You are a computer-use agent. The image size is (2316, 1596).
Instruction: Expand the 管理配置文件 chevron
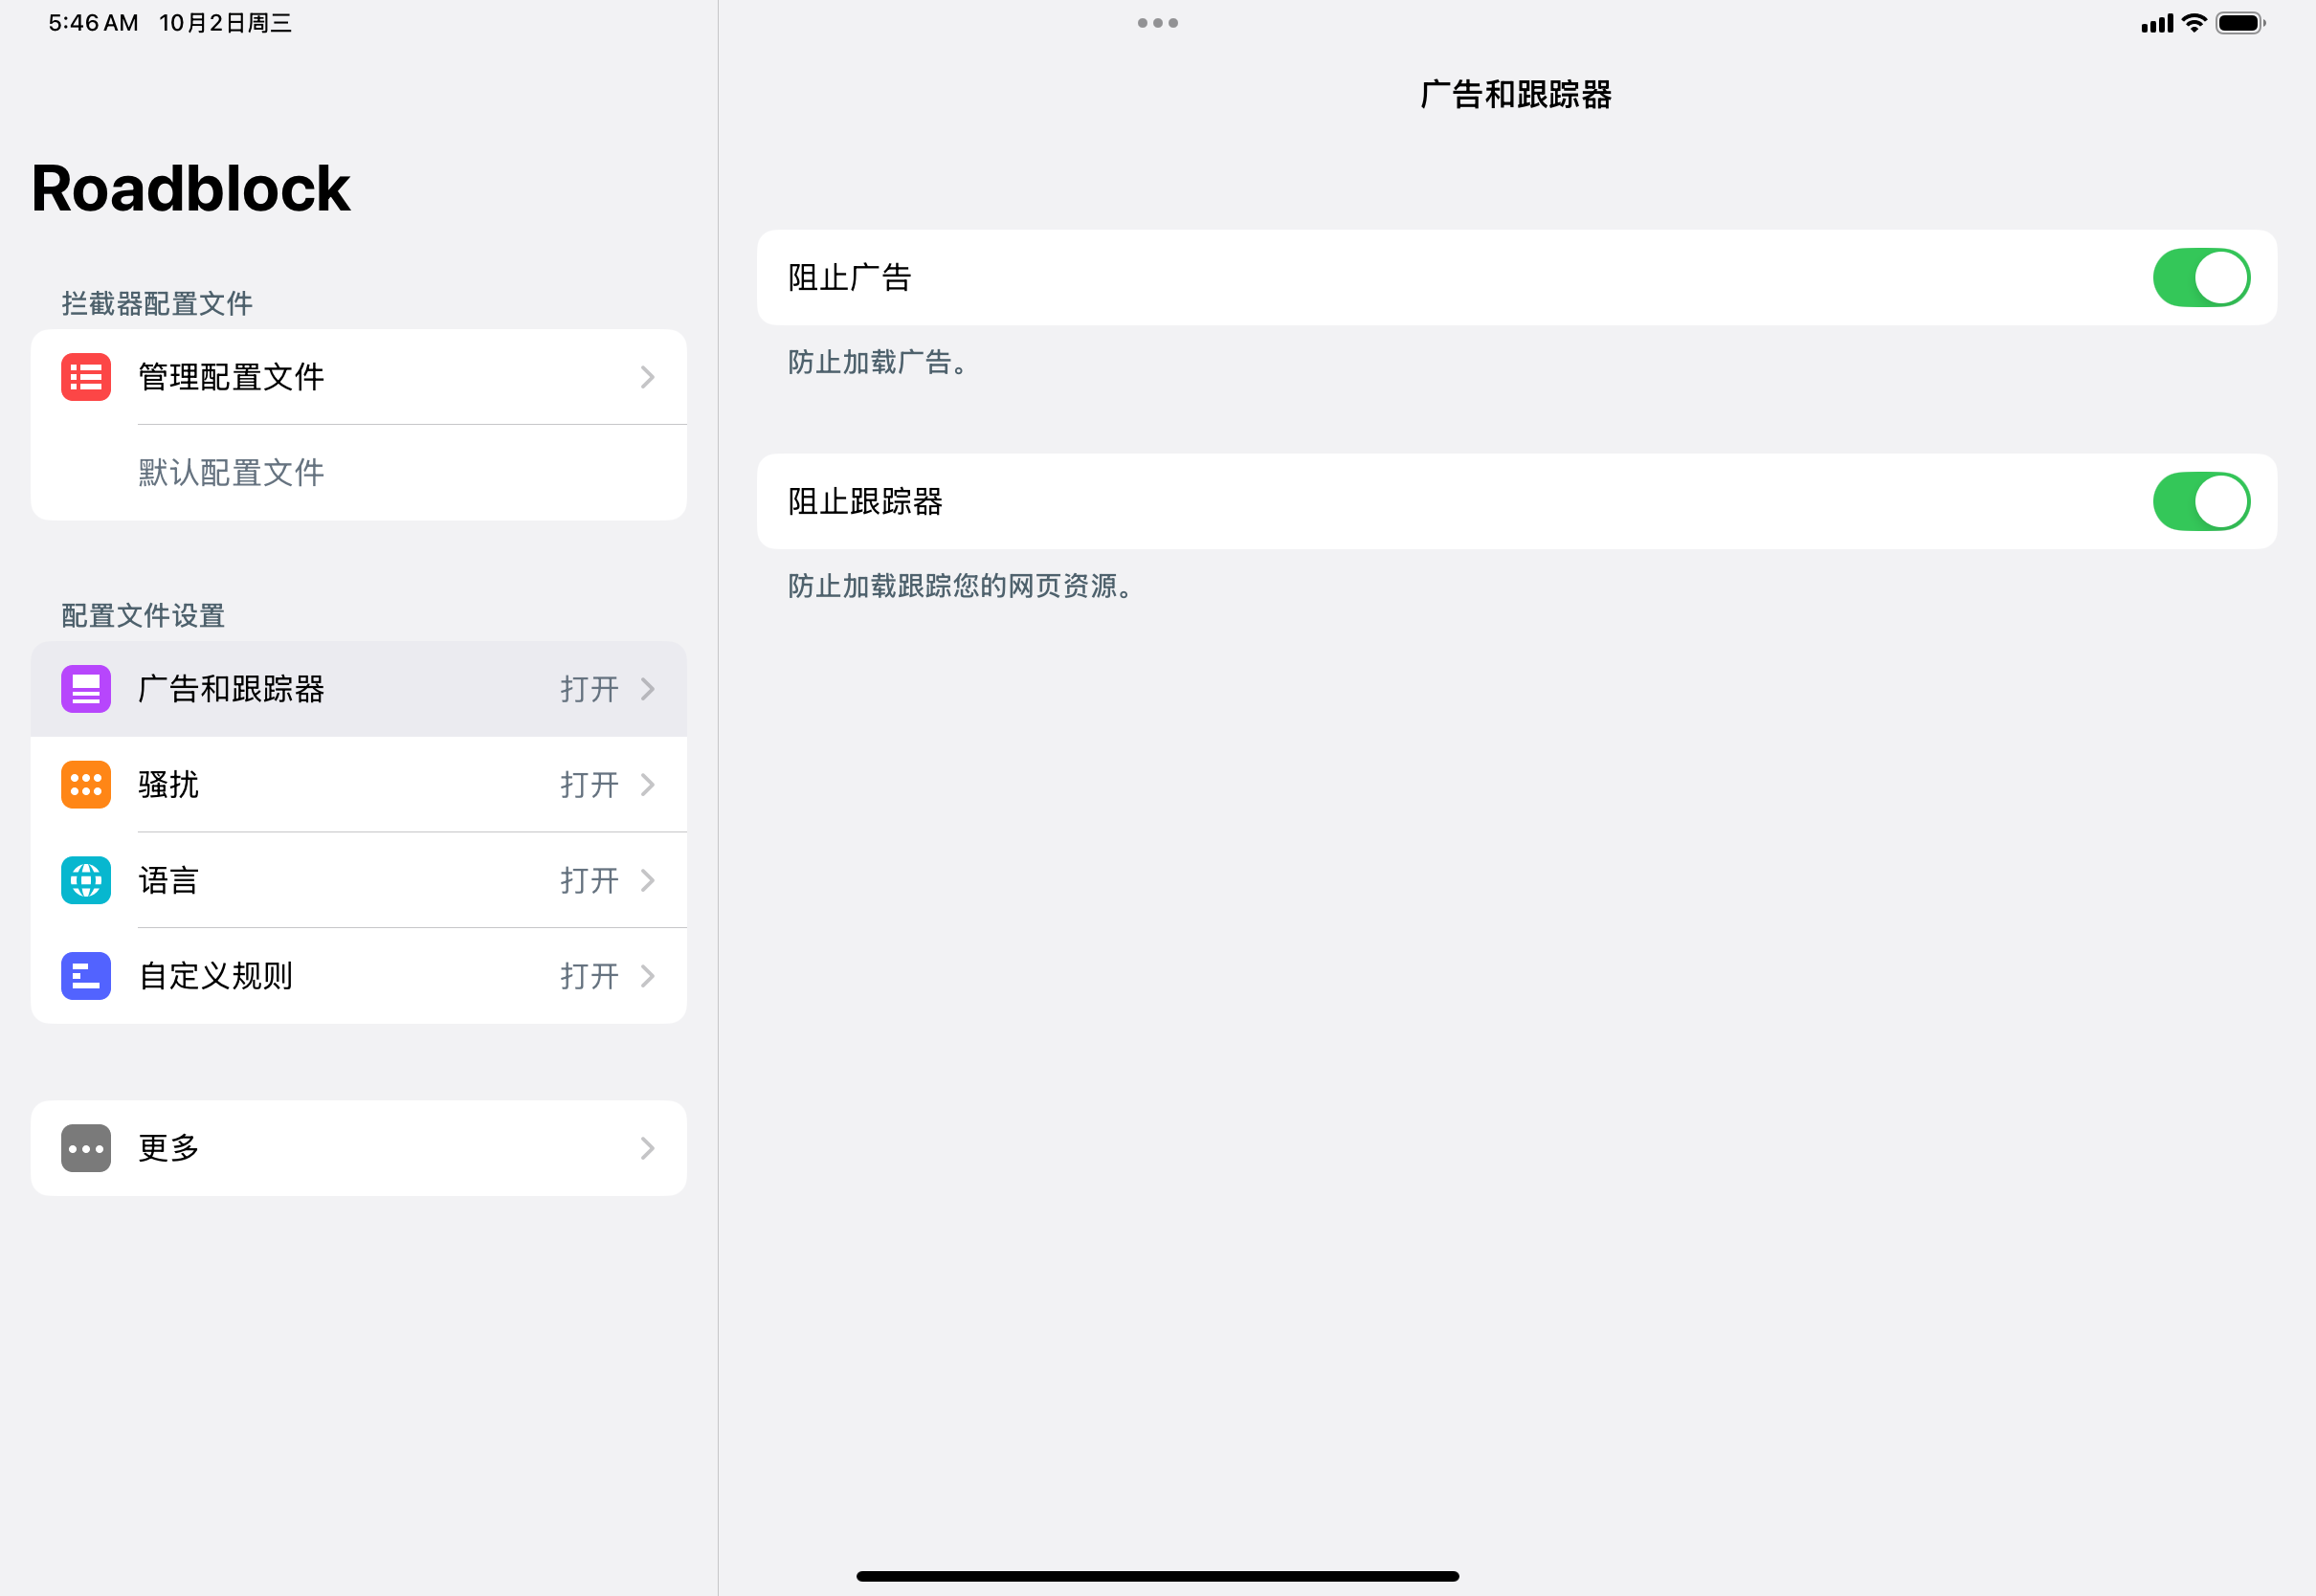click(648, 377)
